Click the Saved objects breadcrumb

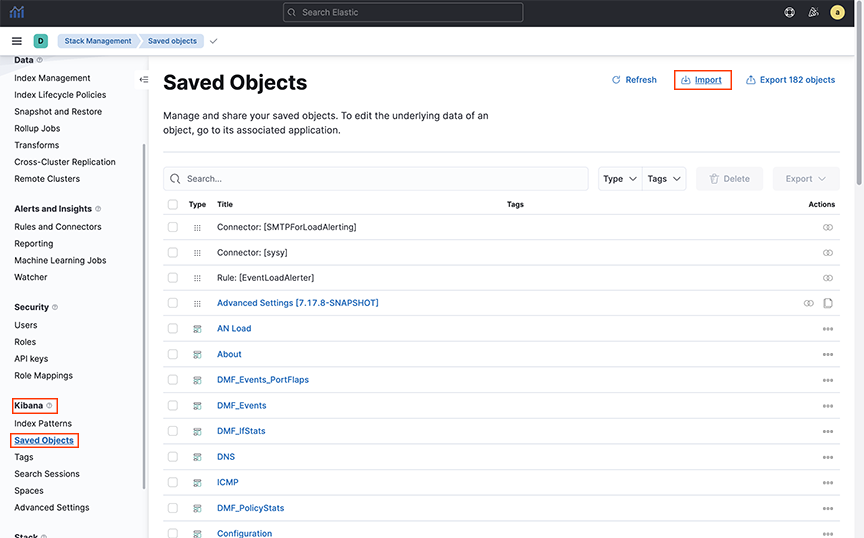click(172, 41)
